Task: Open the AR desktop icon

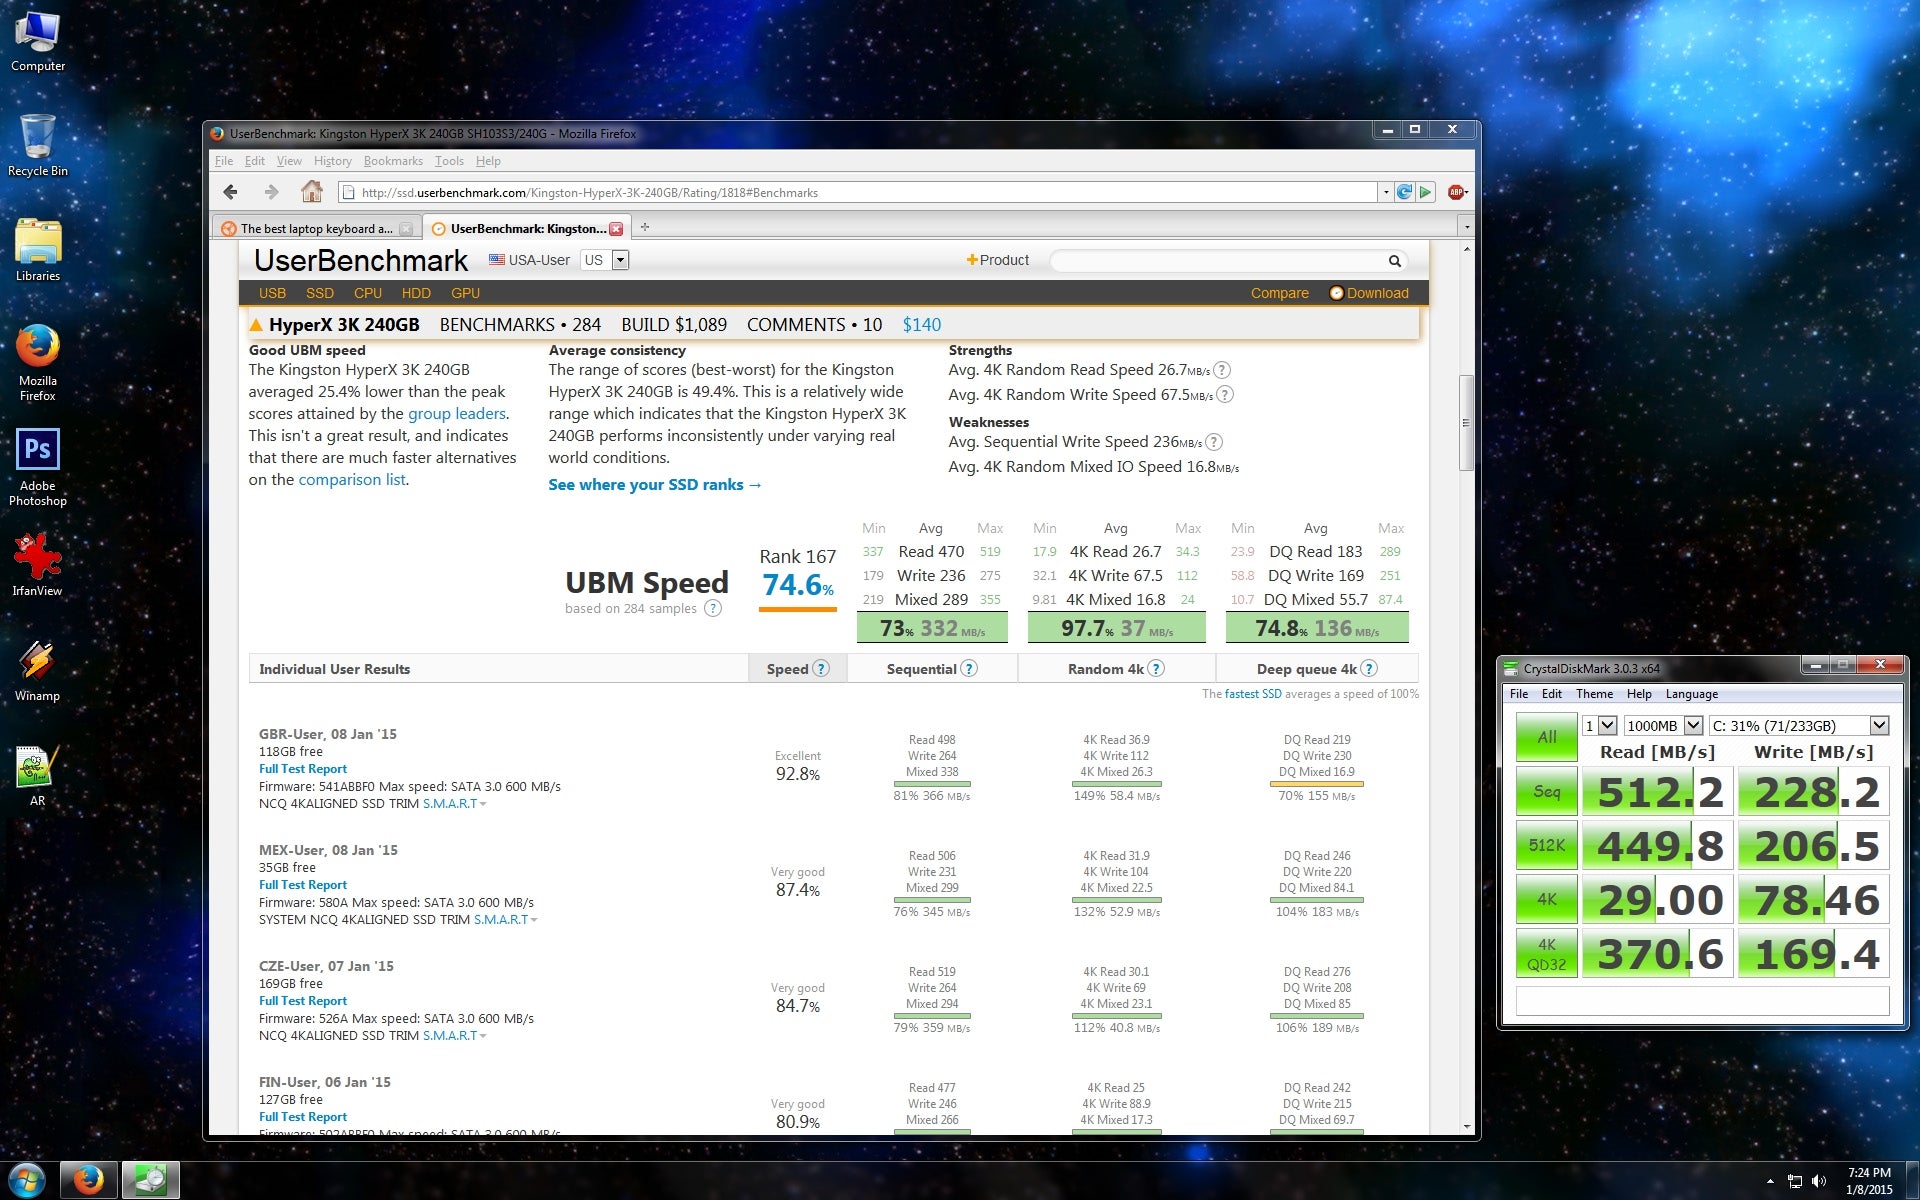Action: tap(38, 775)
